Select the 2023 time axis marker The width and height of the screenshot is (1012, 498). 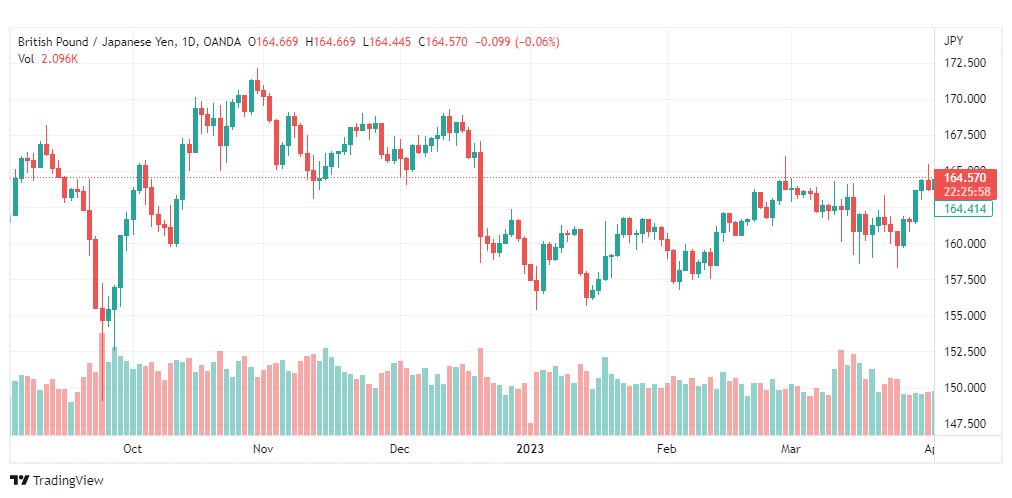[x=530, y=449]
